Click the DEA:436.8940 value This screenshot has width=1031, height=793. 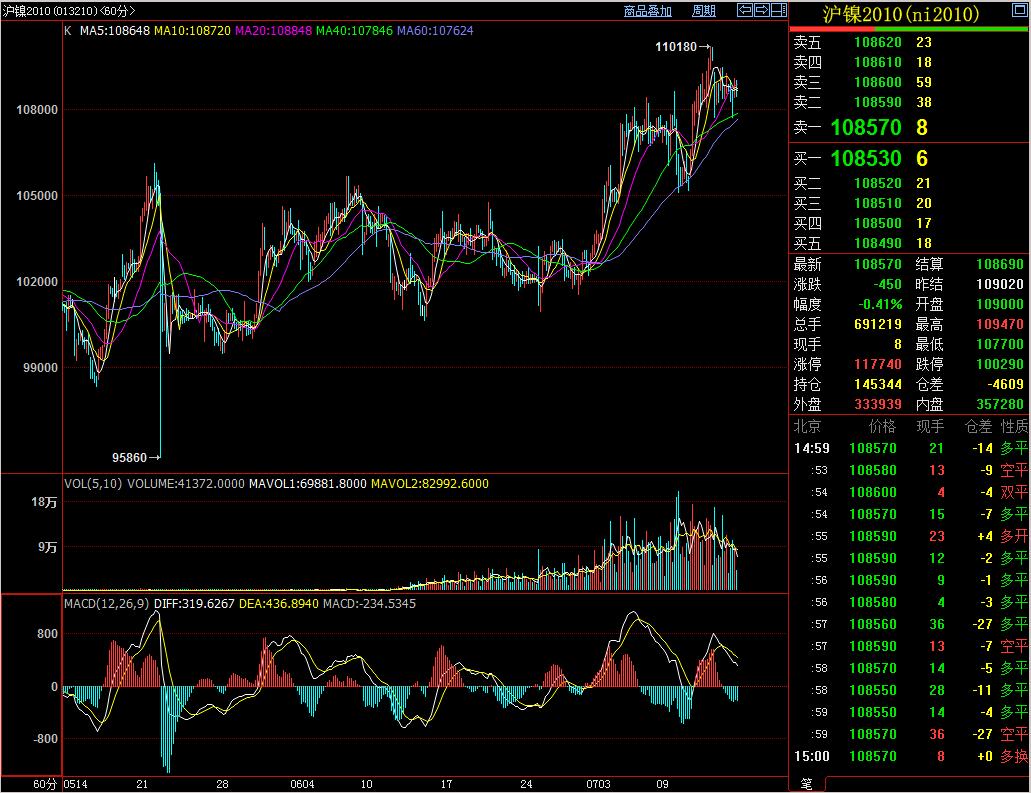point(278,604)
